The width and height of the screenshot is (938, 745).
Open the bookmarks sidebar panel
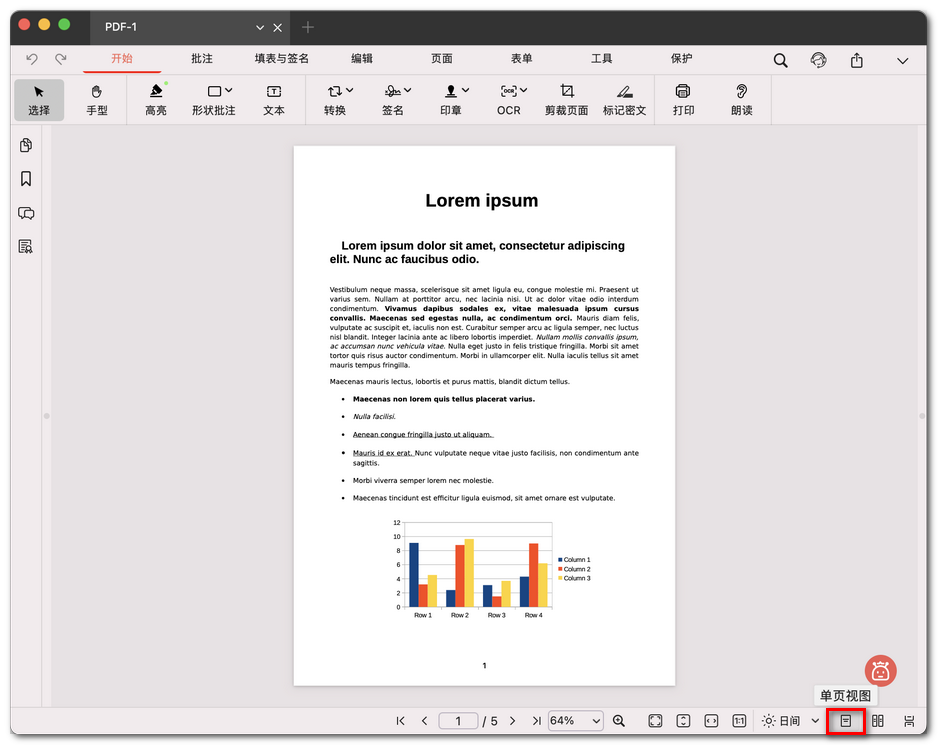coord(26,179)
